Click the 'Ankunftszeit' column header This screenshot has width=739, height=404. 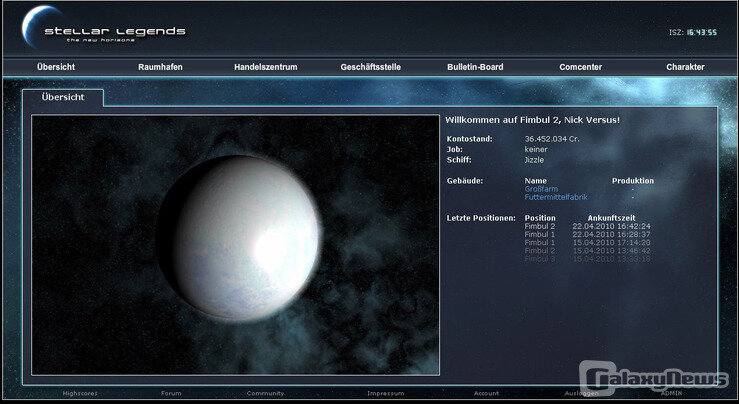pyautogui.click(x=611, y=218)
